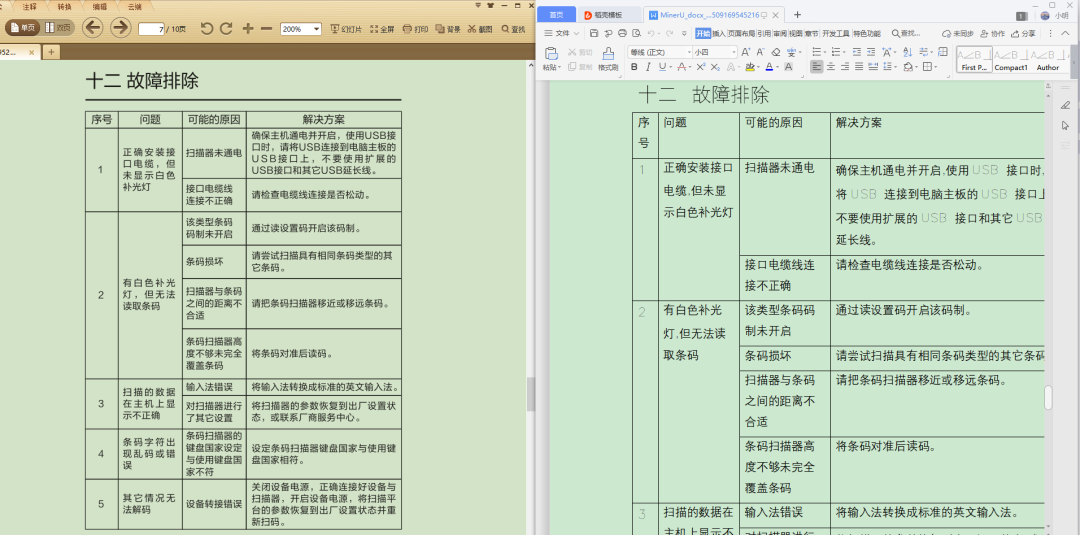Select the 页面布局 ribbon tab
1080x535 pixels.
741,33
